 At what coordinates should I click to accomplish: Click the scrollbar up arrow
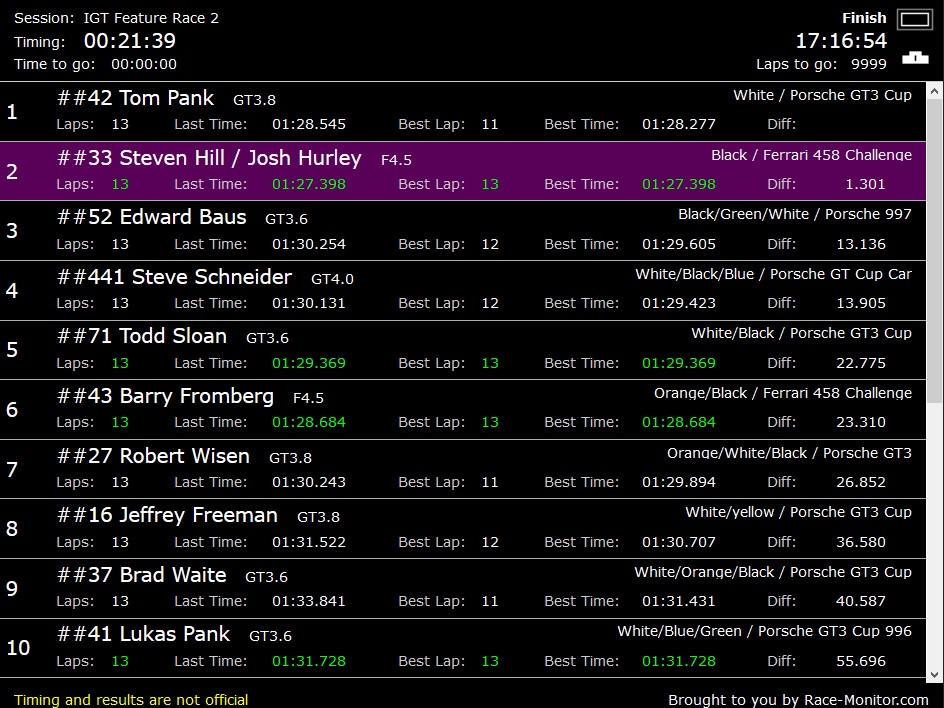(934, 92)
